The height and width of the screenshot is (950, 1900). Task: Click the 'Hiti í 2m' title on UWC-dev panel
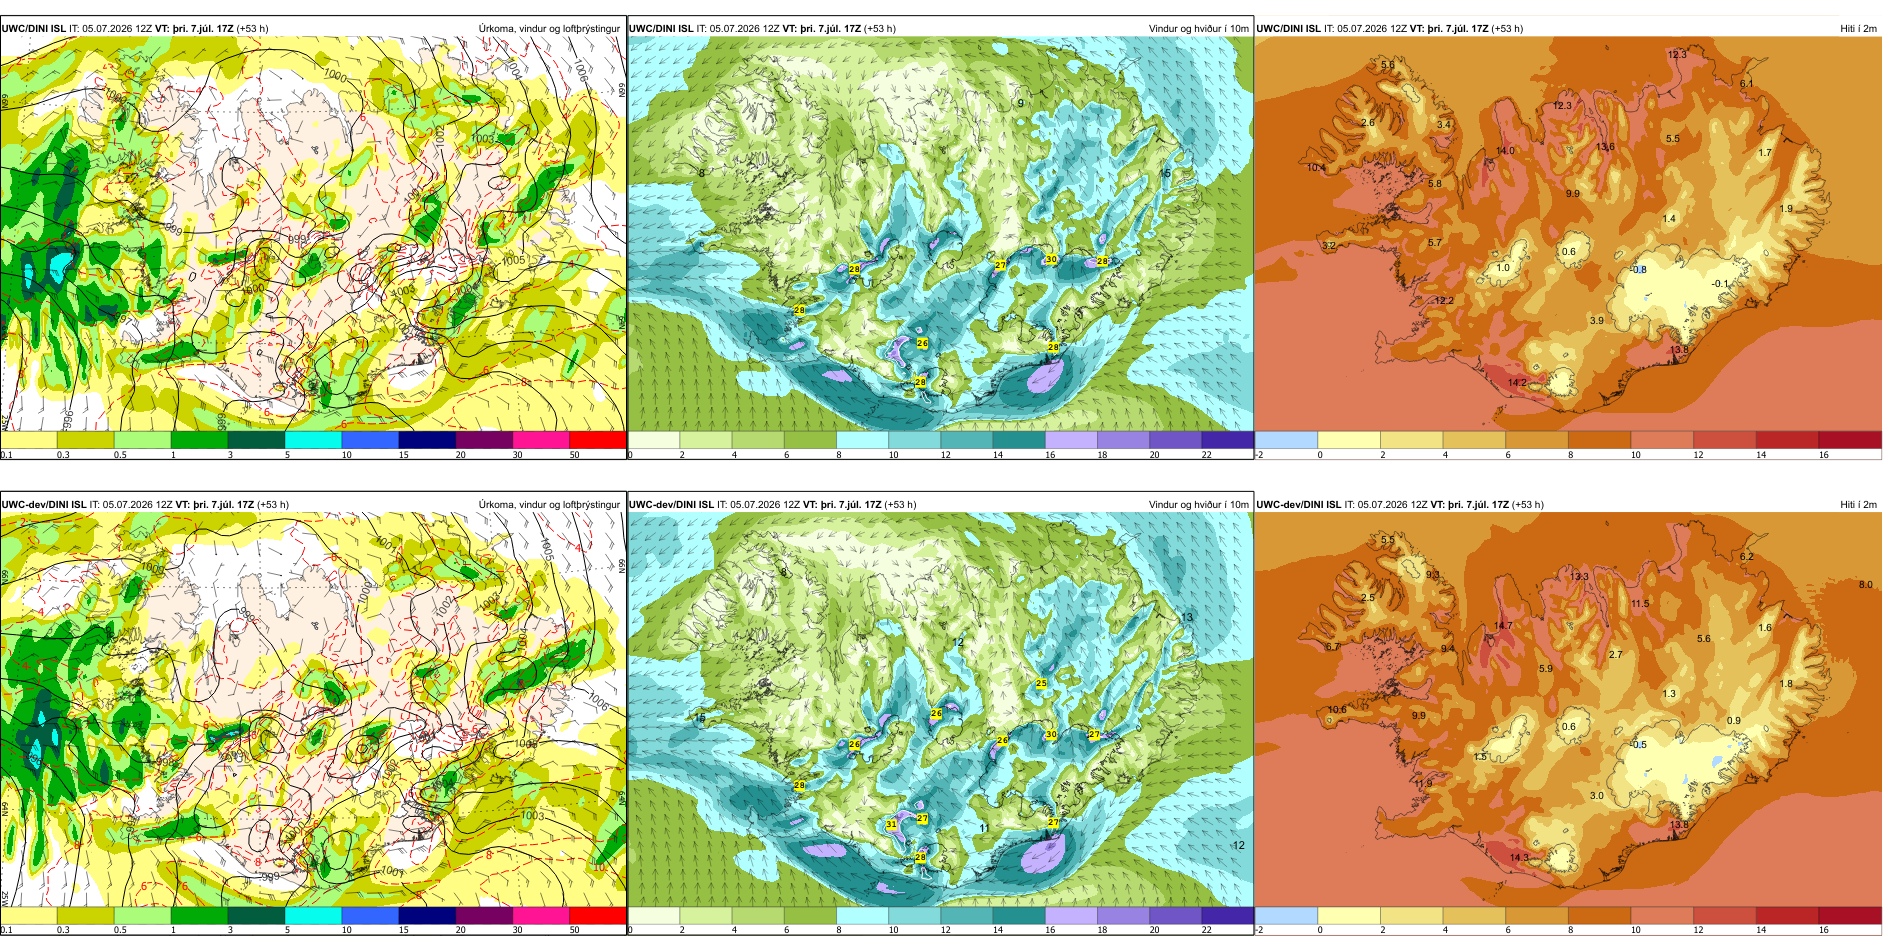[x=1858, y=505]
